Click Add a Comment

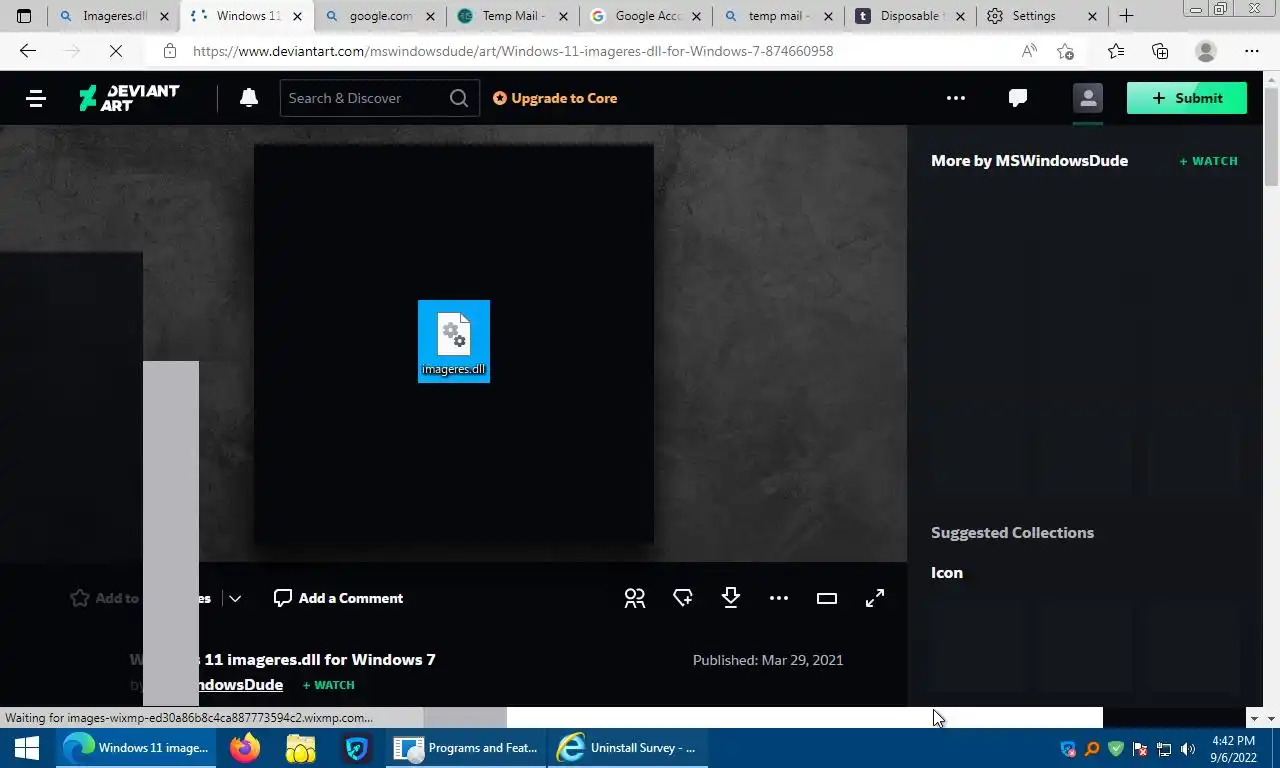(339, 598)
